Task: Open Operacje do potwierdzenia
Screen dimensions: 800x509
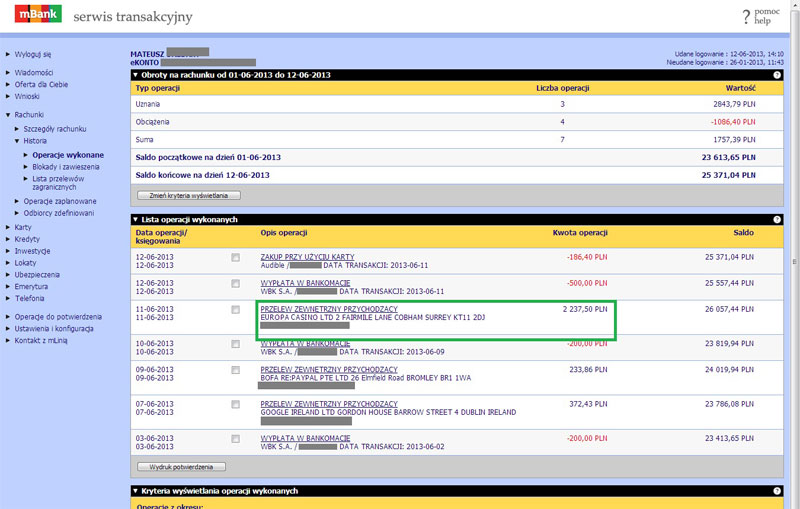Action: (x=58, y=317)
